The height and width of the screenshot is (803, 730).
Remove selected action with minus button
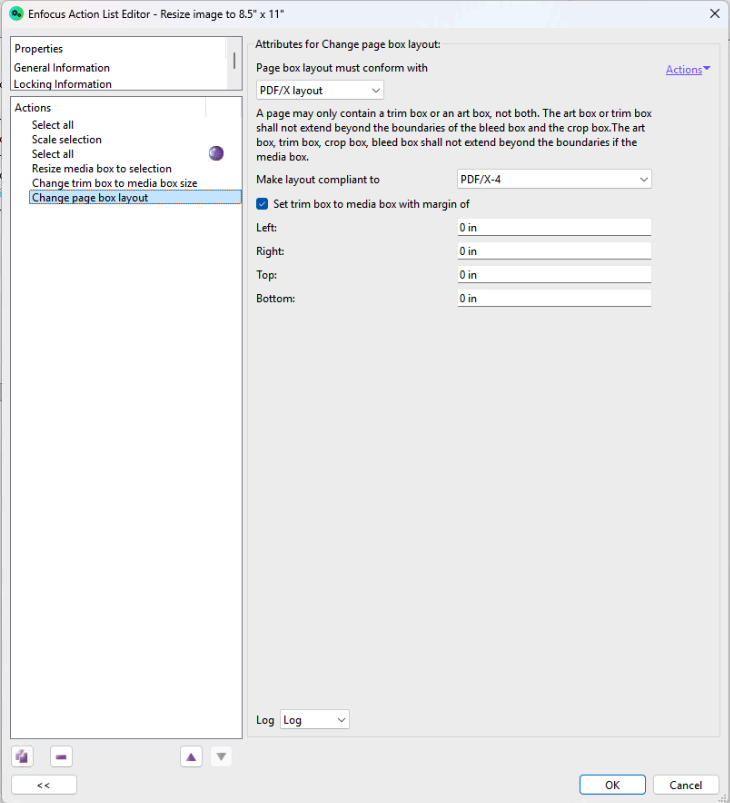[x=61, y=756]
